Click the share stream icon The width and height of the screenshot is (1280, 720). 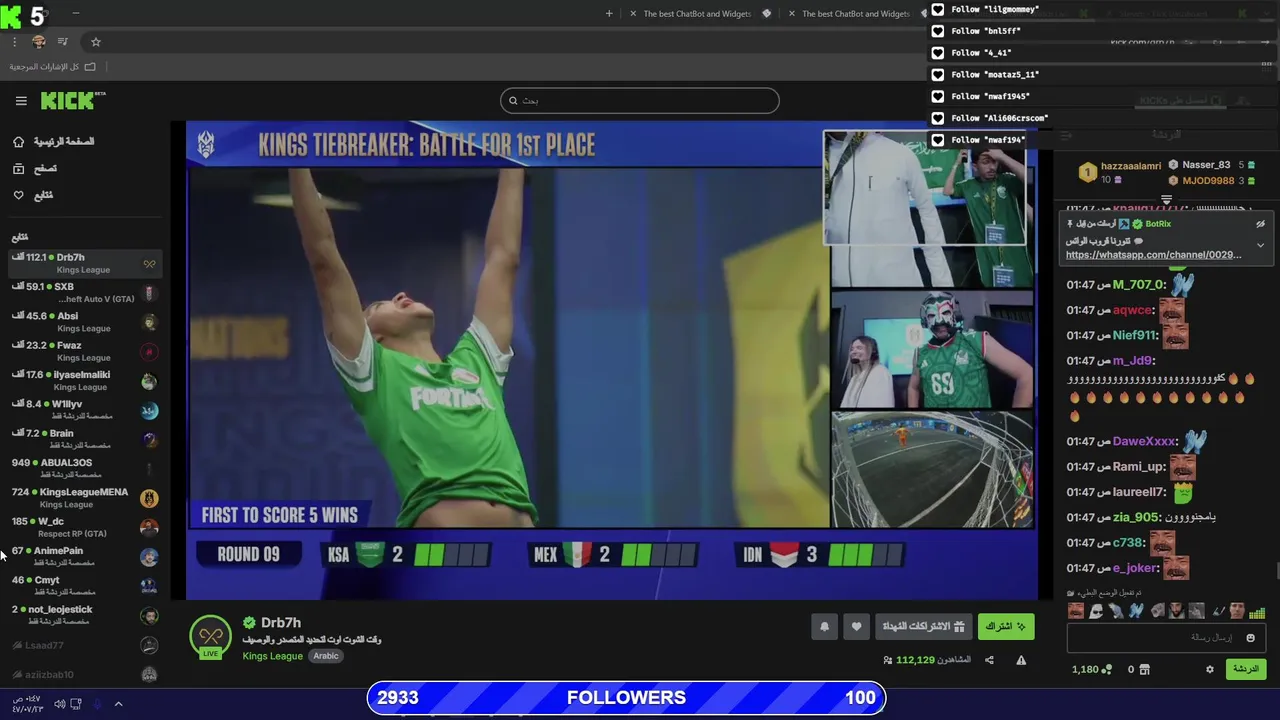pyautogui.click(x=989, y=660)
